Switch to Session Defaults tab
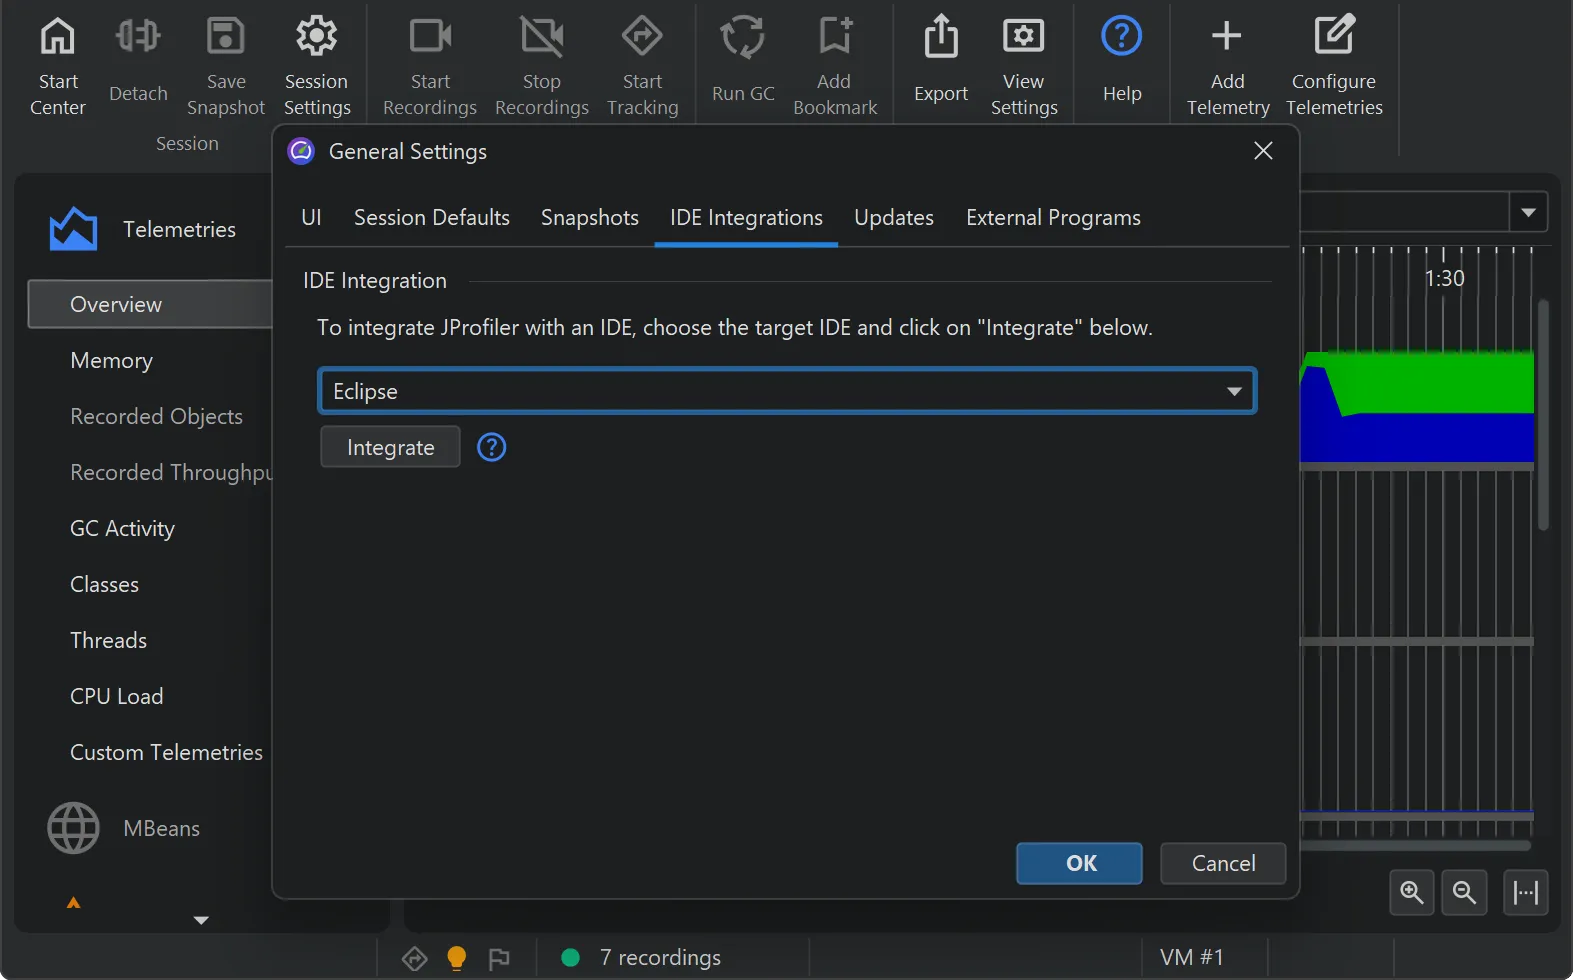The image size is (1573, 980). click(x=432, y=218)
